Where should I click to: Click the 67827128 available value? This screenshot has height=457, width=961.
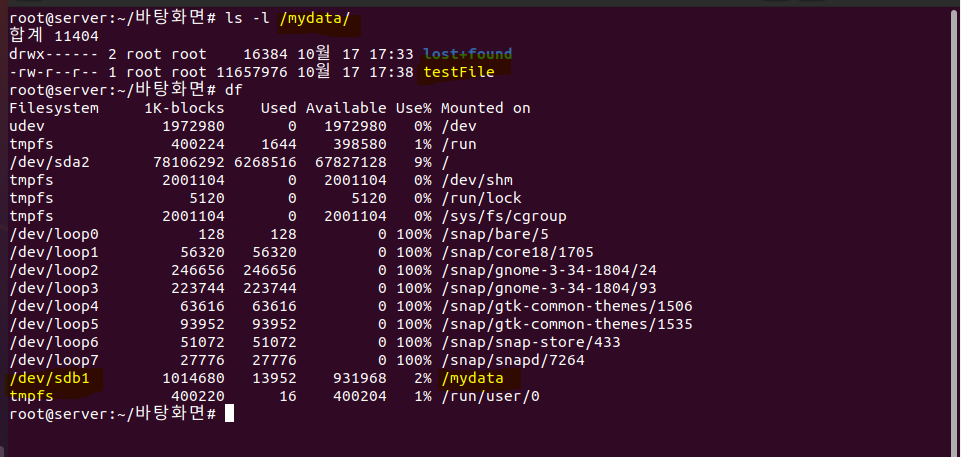tap(351, 162)
